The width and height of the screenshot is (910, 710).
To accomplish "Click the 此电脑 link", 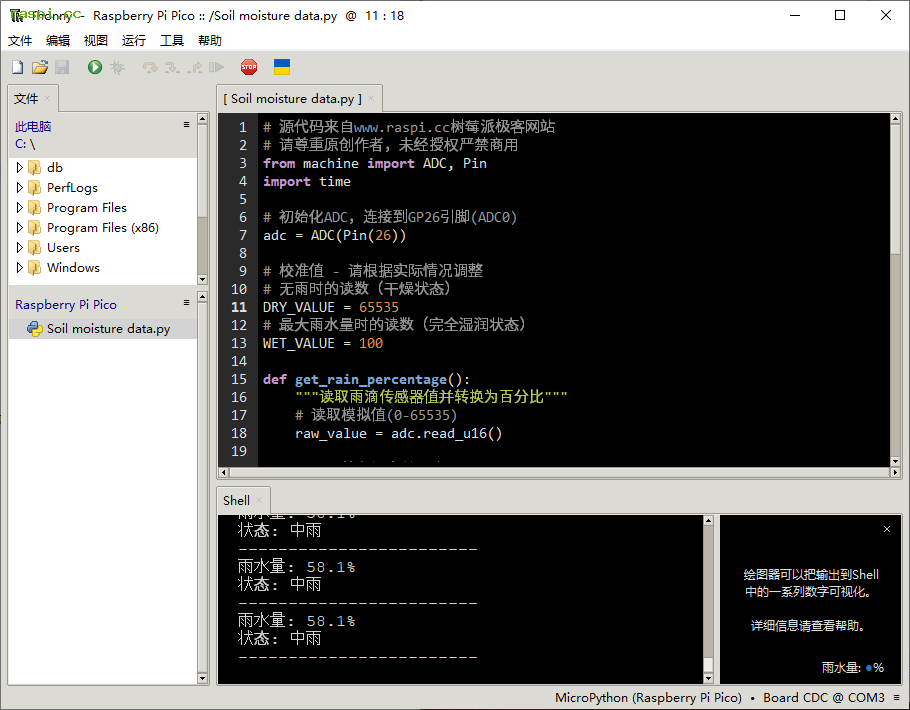I will tap(33, 127).
